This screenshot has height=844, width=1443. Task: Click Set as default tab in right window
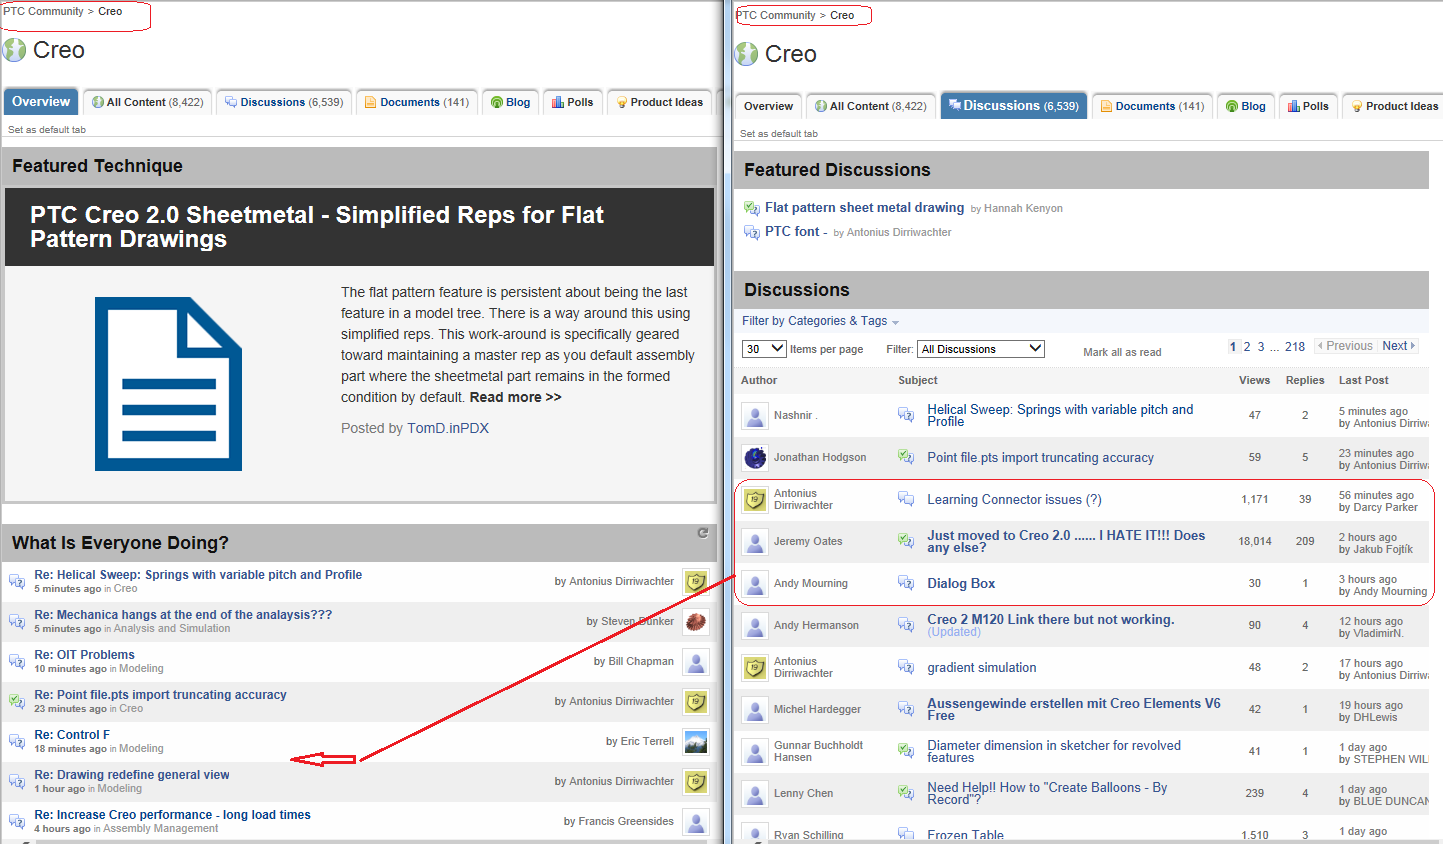tap(779, 134)
